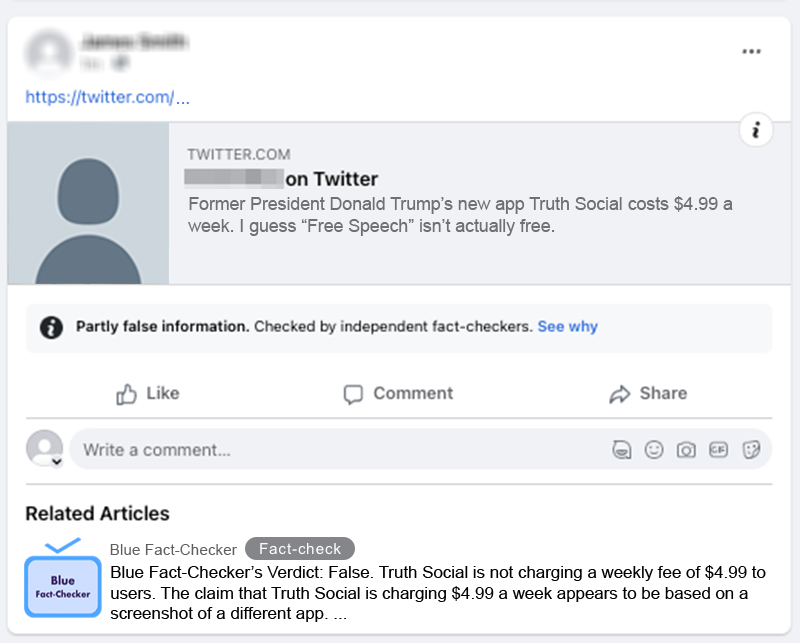800x643 pixels.
Task: Attach a photo using the camera icon
Action: 686,450
